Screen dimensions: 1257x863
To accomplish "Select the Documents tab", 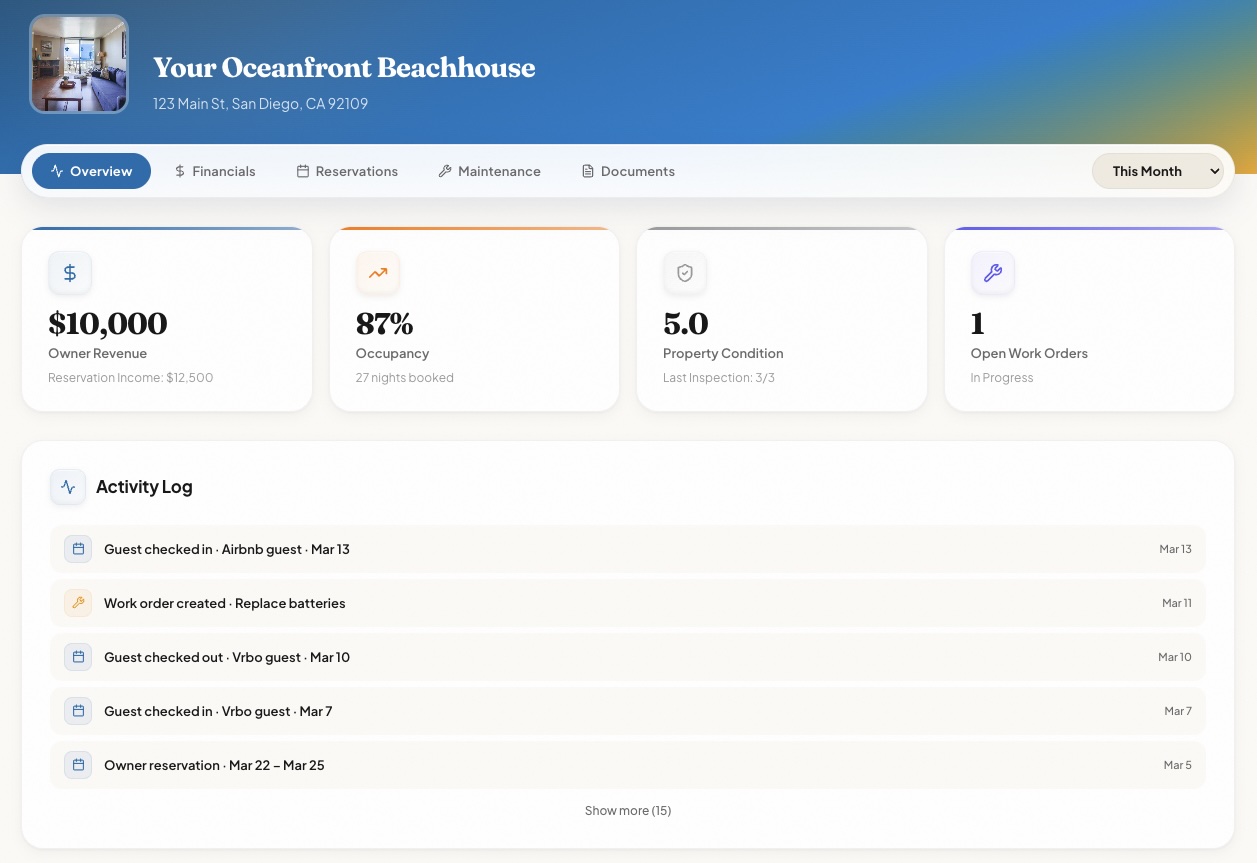I will tap(628, 171).
